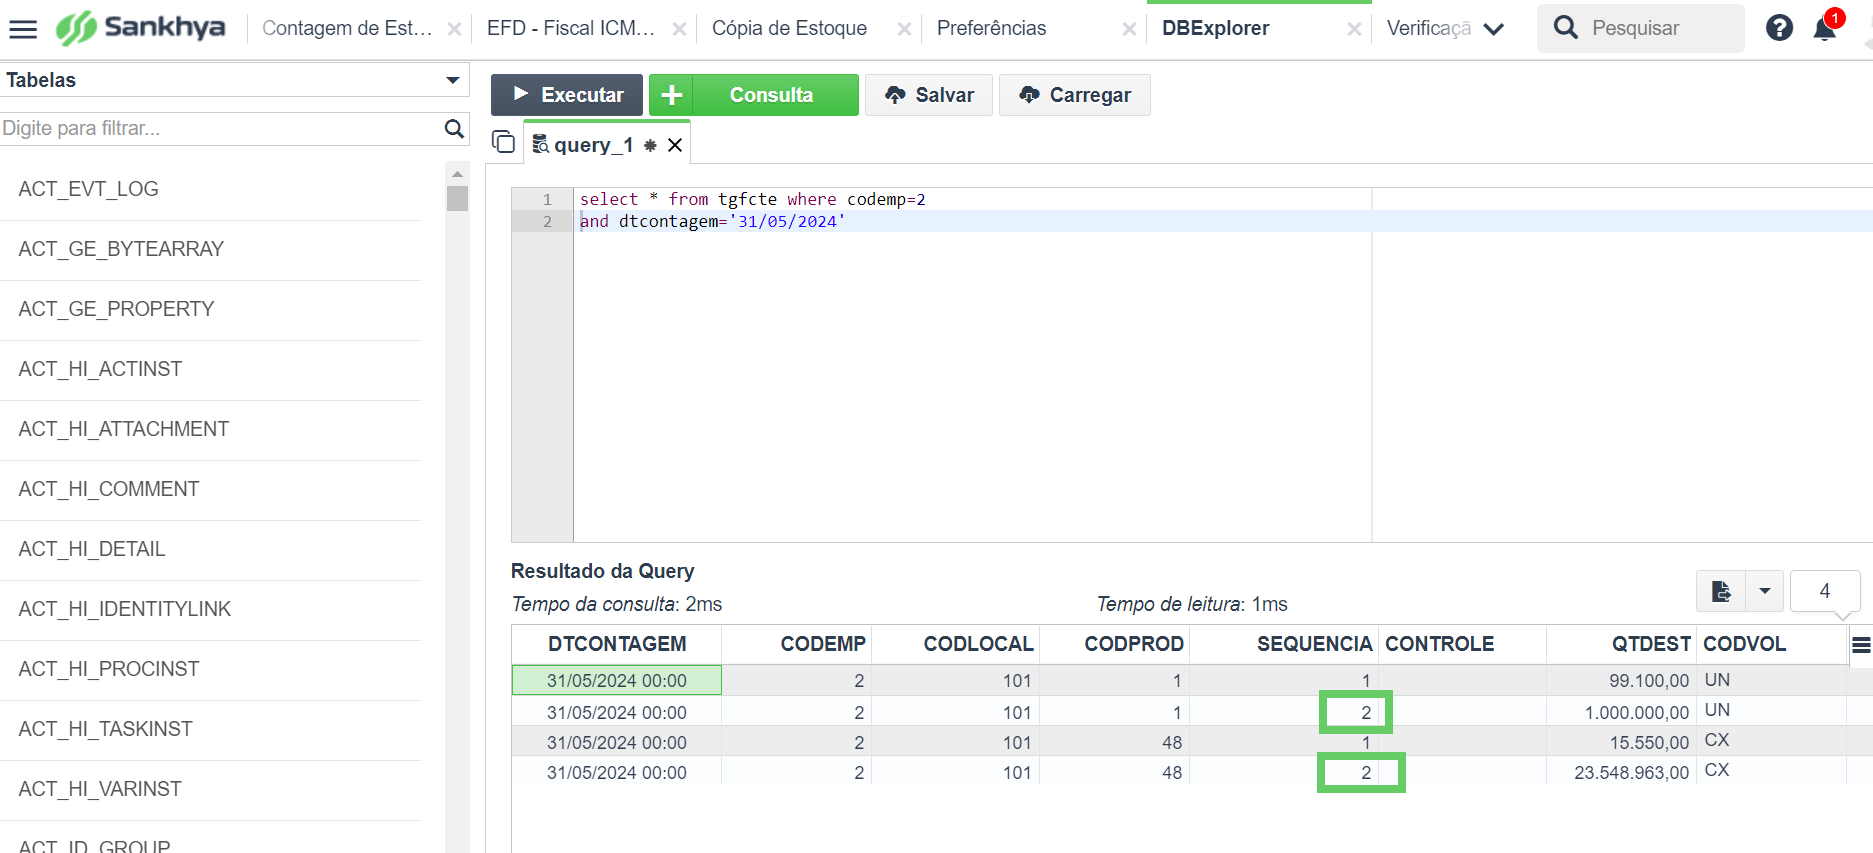1873x853 pixels.
Task: Open the results grid column menu icon
Action: (1861, 645)
